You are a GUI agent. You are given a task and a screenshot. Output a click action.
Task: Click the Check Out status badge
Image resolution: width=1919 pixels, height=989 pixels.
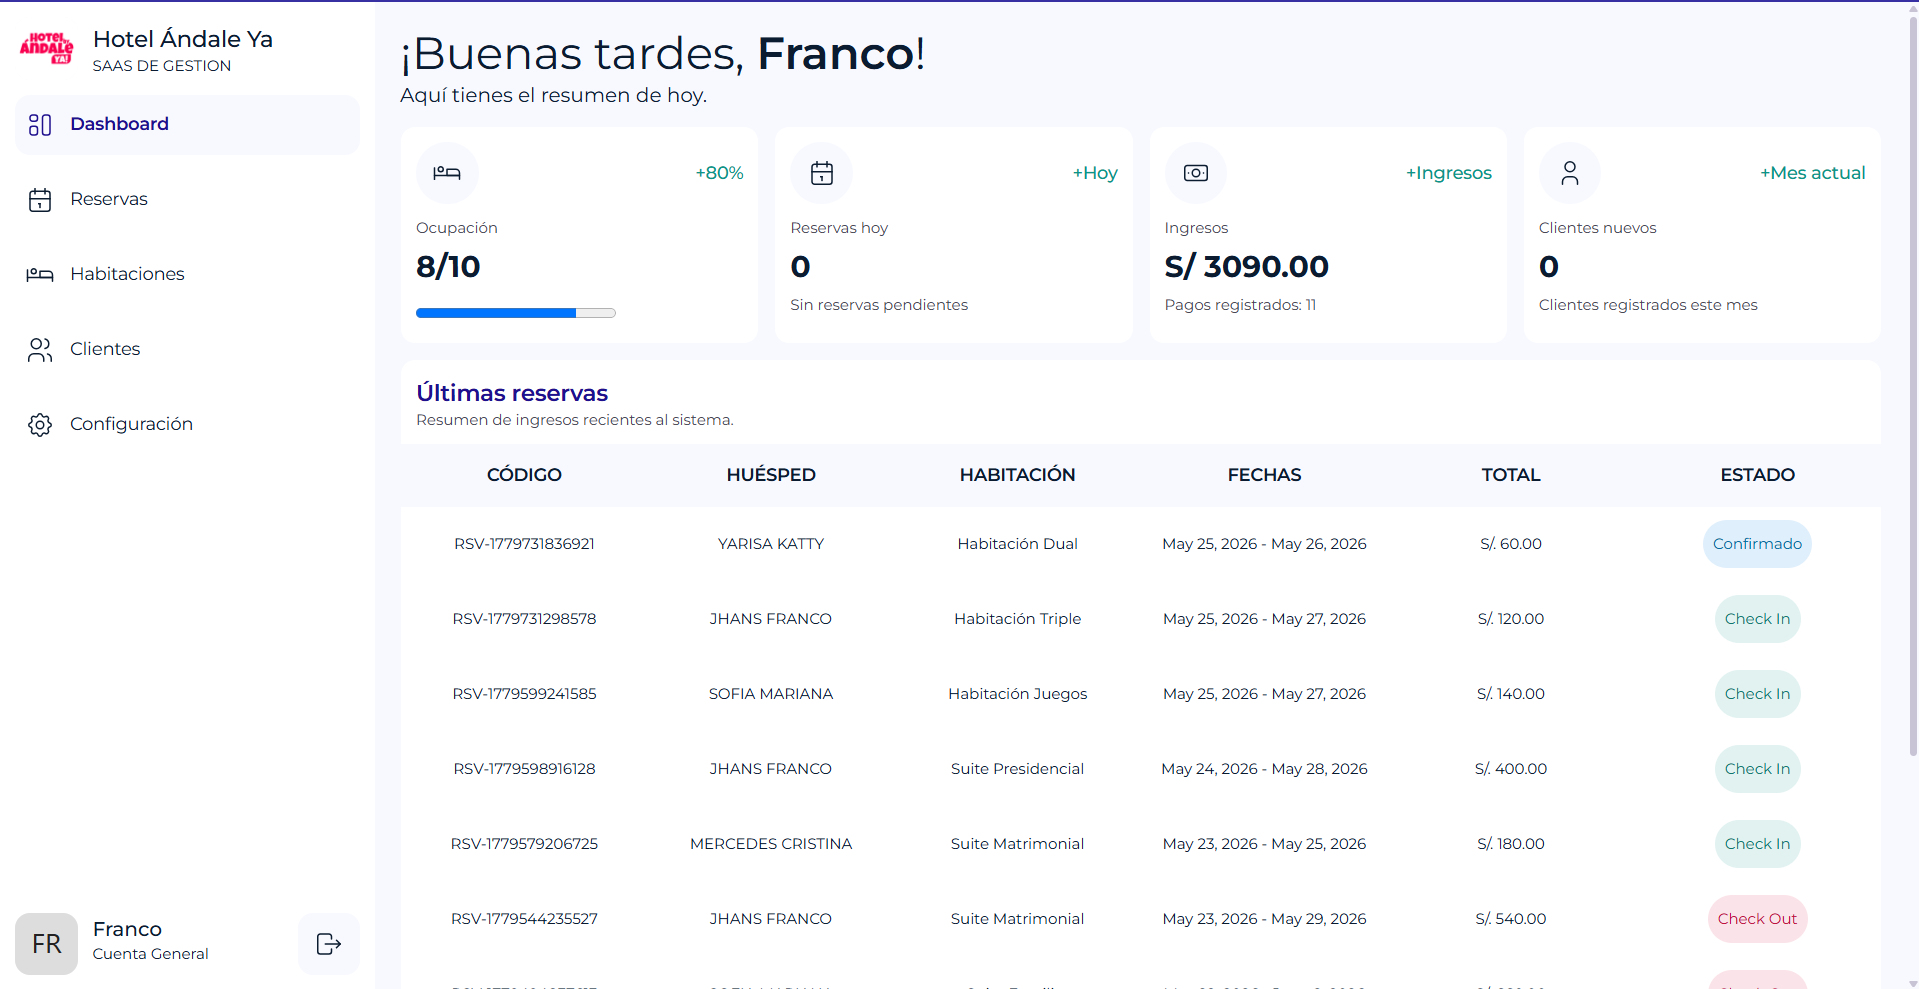pyautogui.click(x=1757, y=919)
